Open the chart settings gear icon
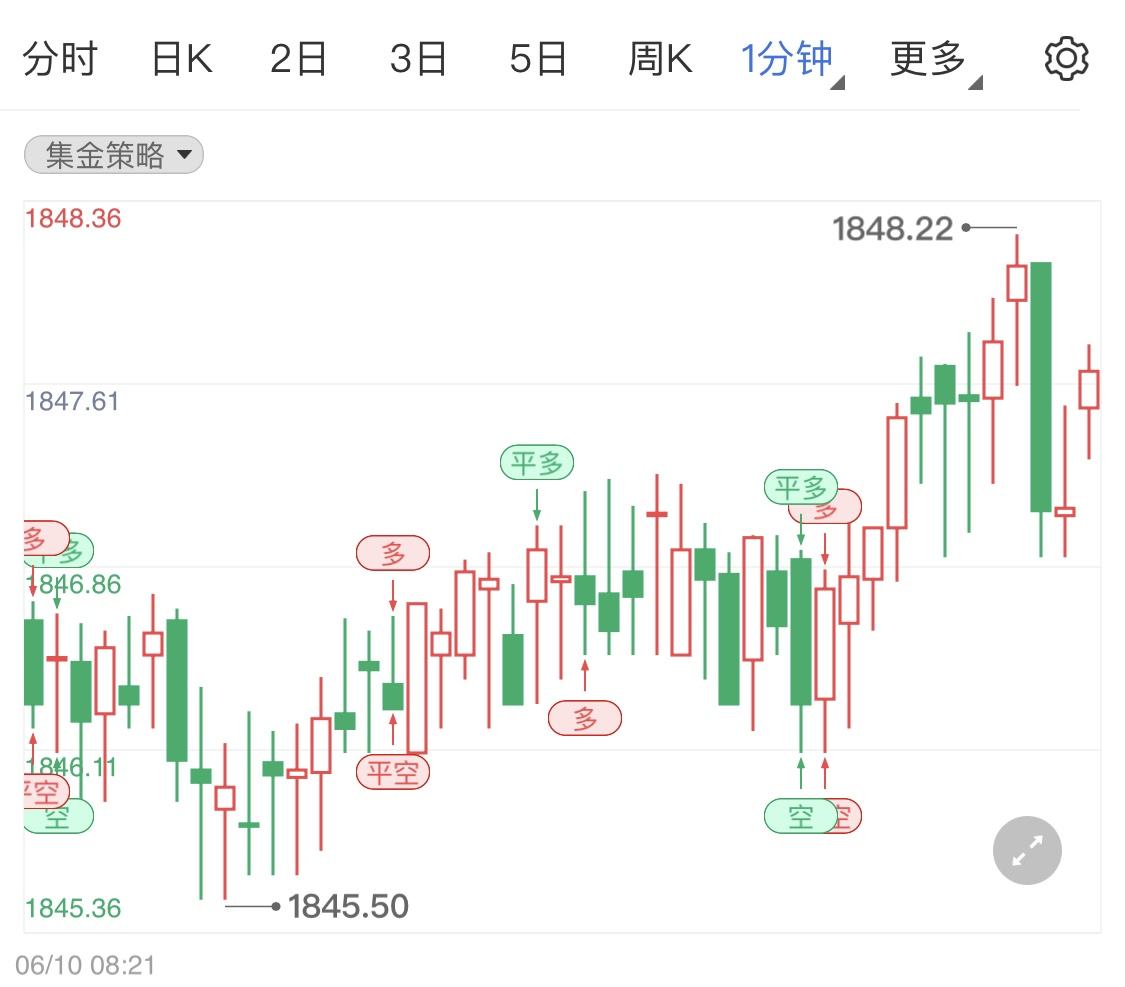The image size is (1125, 987). (1065, 57)
